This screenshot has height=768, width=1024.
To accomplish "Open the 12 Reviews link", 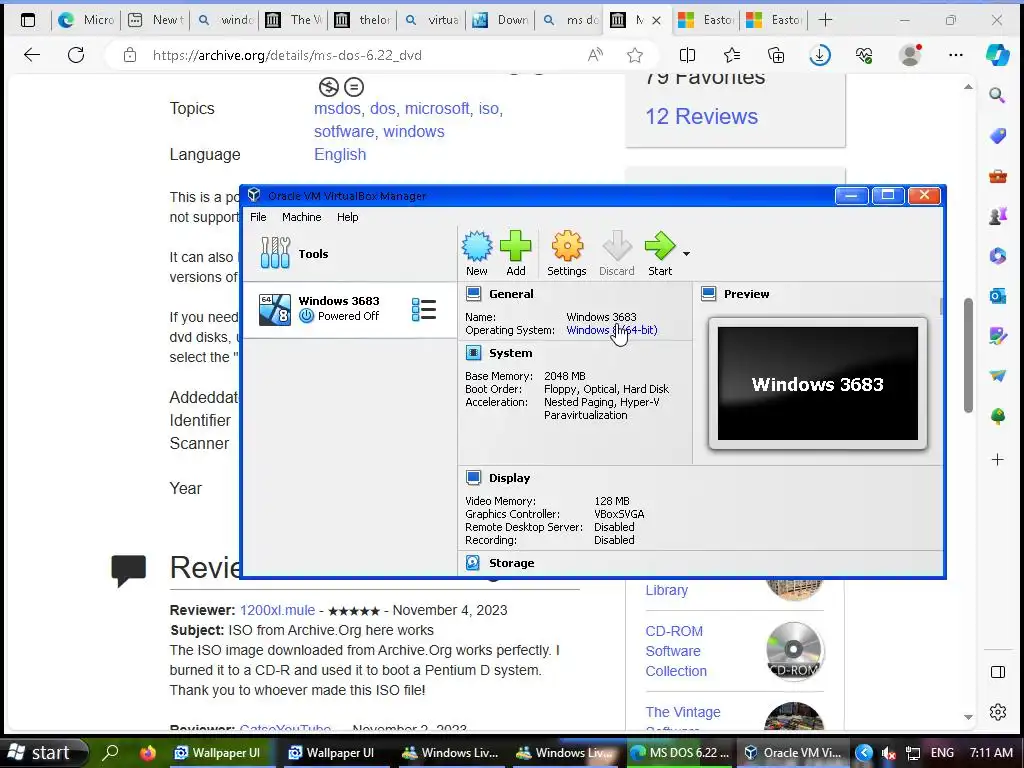I will [x=701, y=116].
